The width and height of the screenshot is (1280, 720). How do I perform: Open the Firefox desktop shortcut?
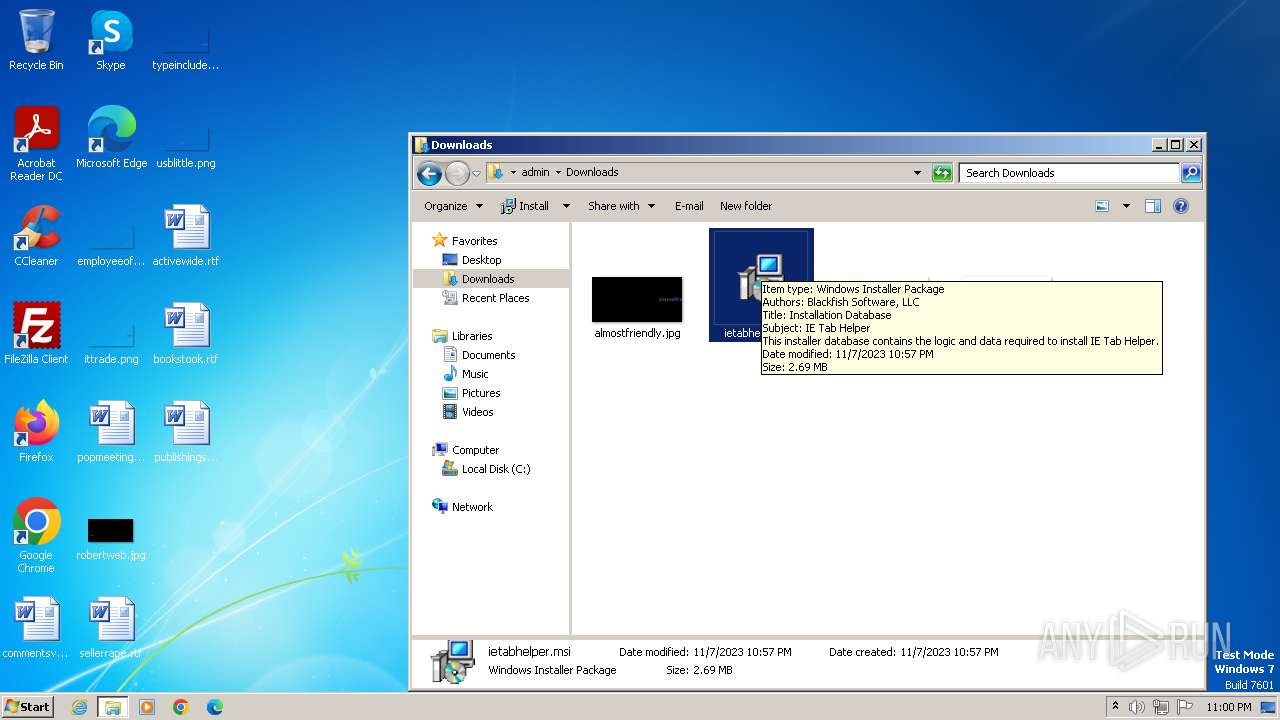coord(36,431)
